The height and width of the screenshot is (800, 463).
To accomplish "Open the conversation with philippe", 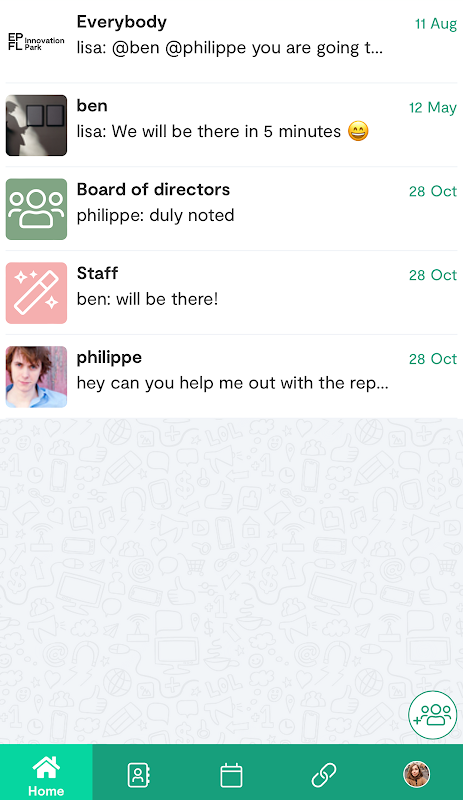I will 231,377.
